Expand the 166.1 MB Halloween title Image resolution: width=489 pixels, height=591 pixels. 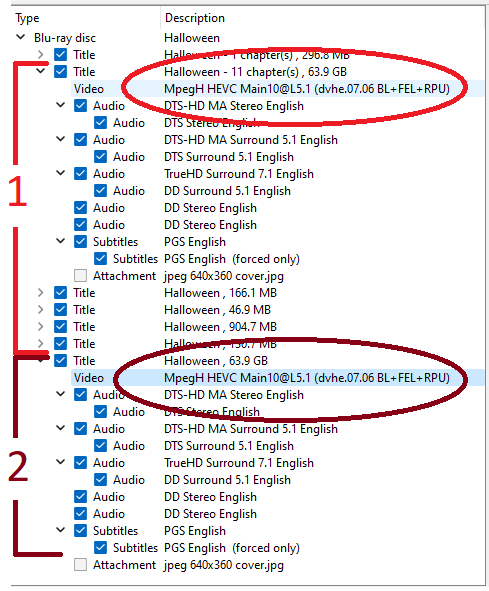click(x=41, y=292)
